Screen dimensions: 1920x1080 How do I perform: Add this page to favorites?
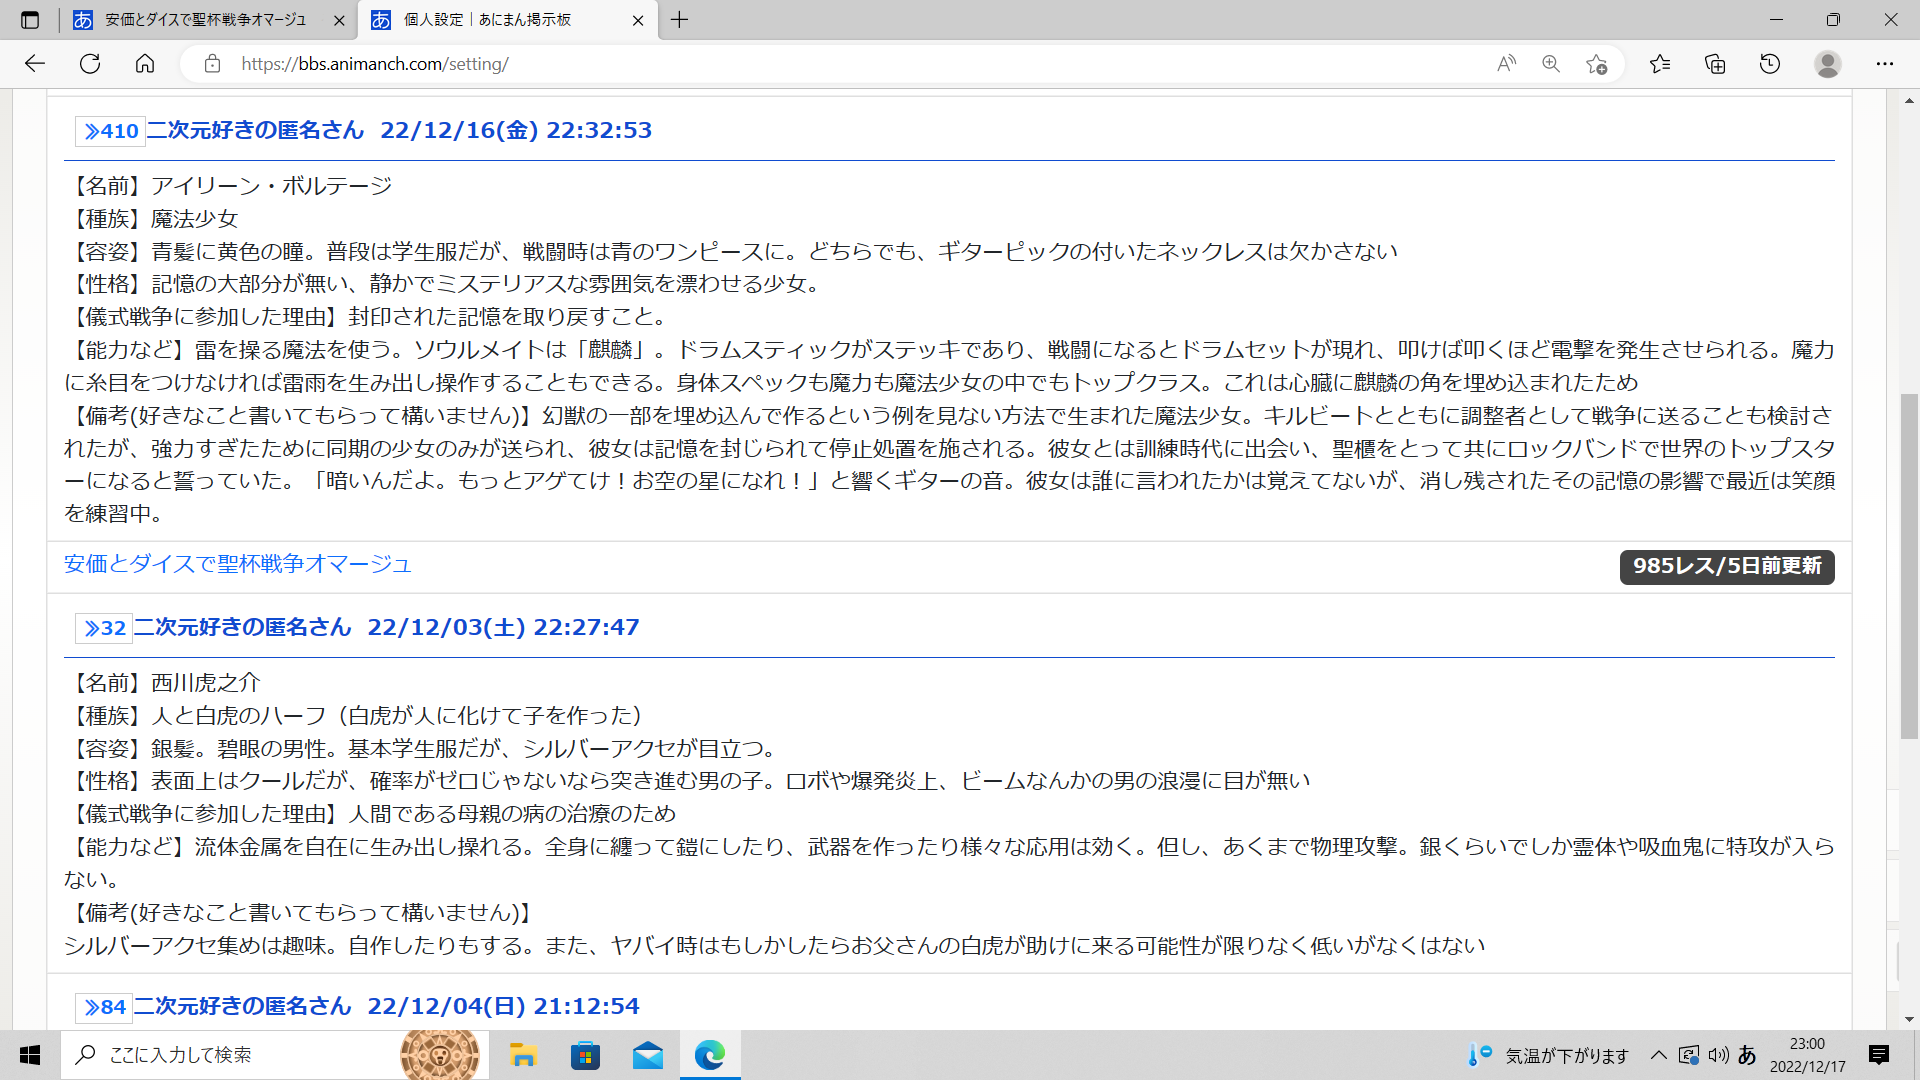click(1597, 64)
